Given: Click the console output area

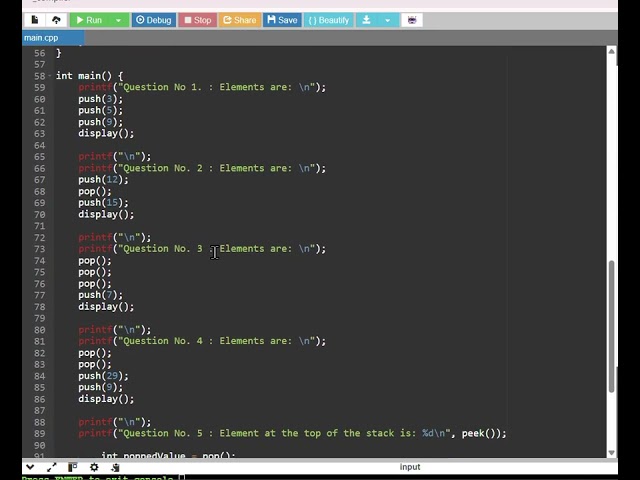Looking at the screenshot, I should pyautogui.click(x=320, y=477).
